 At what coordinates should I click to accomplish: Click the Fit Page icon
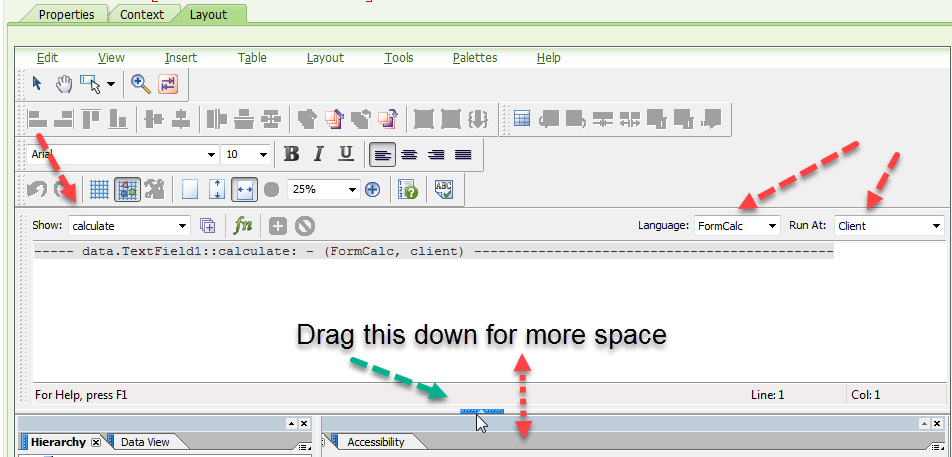pos(217,189)
